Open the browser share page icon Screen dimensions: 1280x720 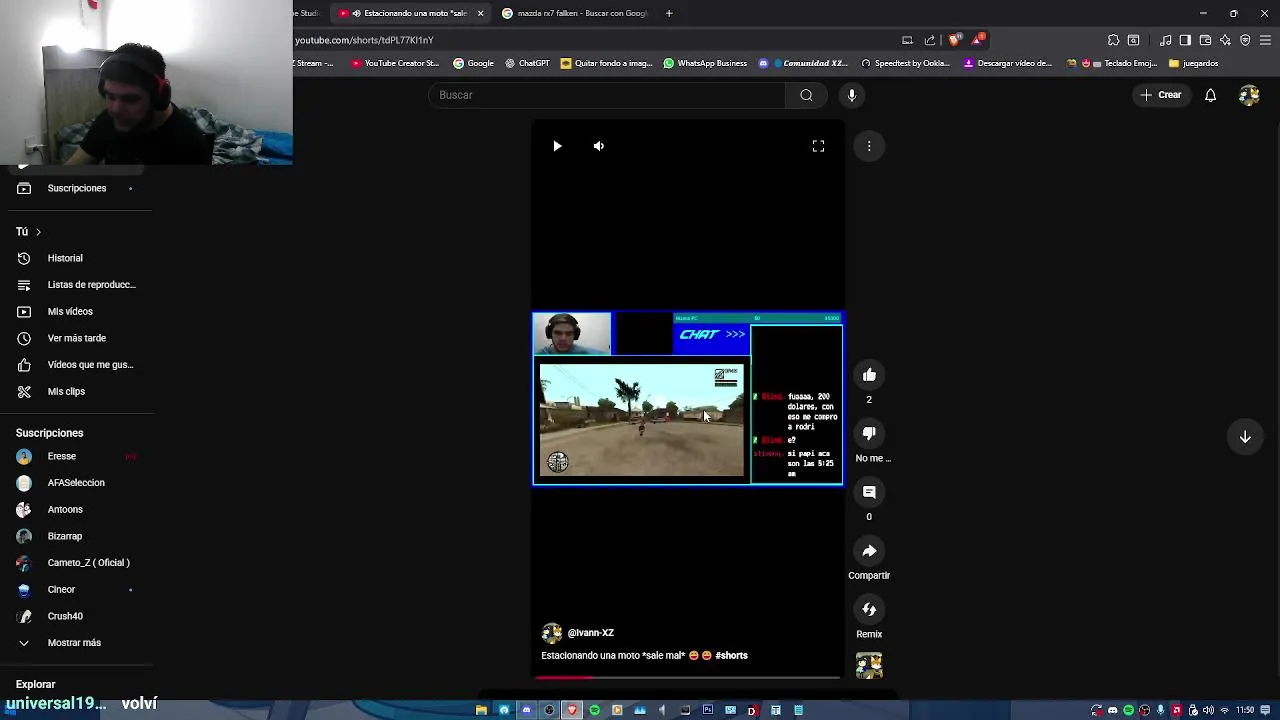point(930,40)
